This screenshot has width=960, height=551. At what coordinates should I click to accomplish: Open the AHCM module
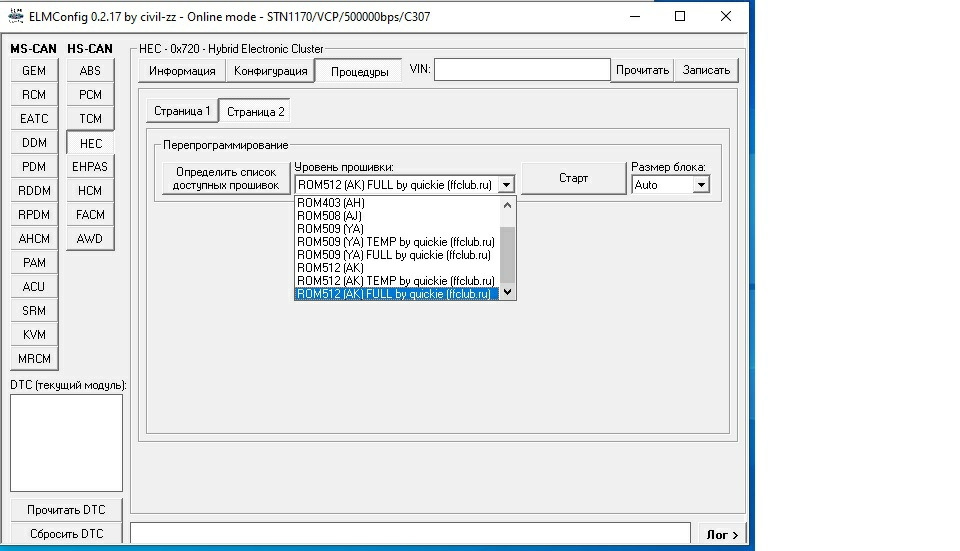pos(34,238)
